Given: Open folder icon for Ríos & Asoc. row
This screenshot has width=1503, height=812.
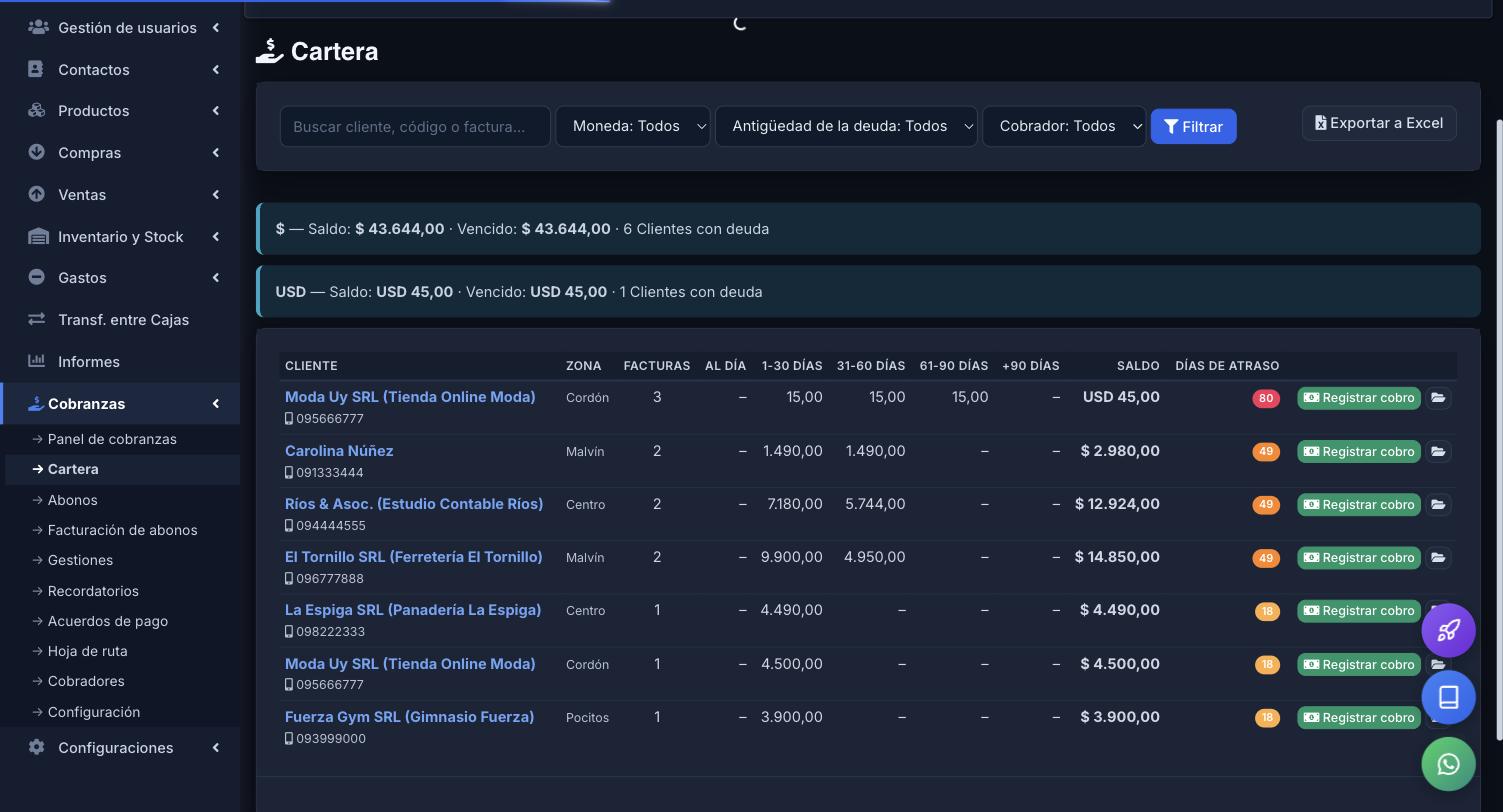Looking at the screenshot, I should coord(1438,504).
